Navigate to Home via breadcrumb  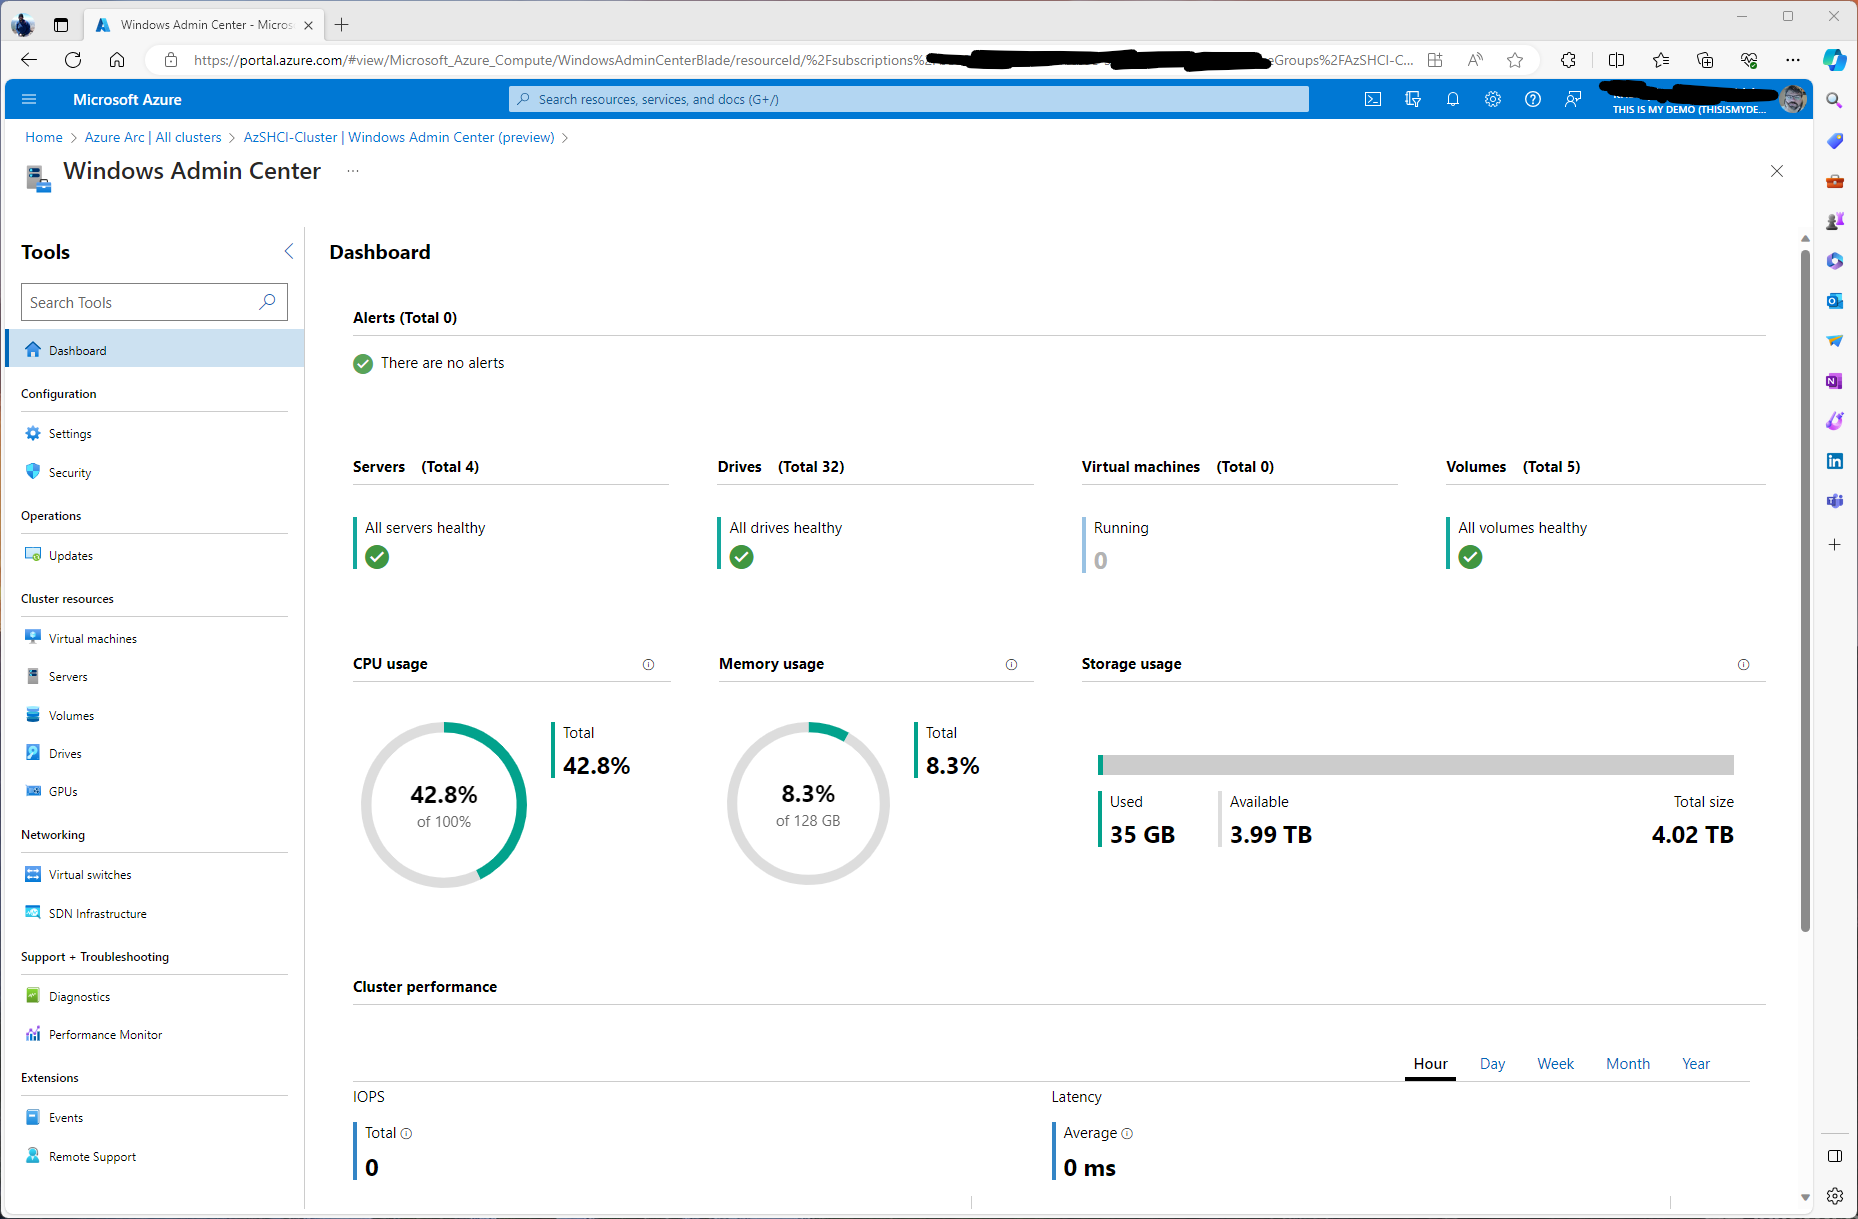(43, 137)
